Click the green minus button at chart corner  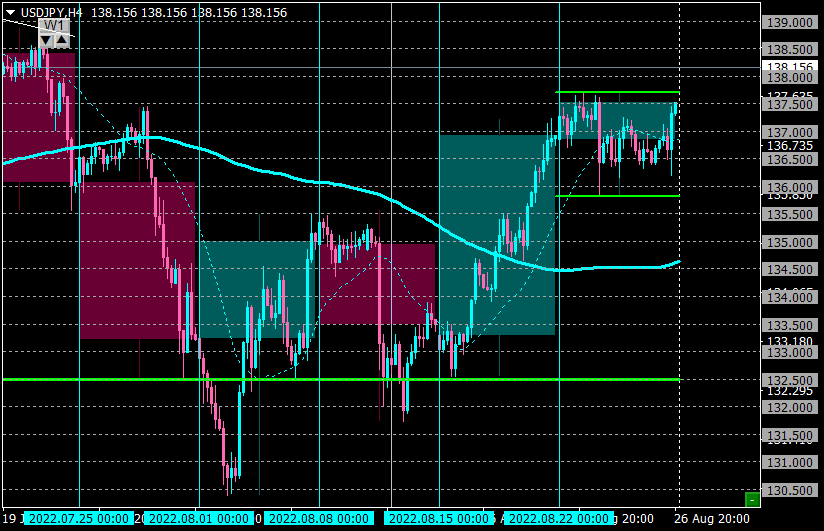[x=752, y=499]
